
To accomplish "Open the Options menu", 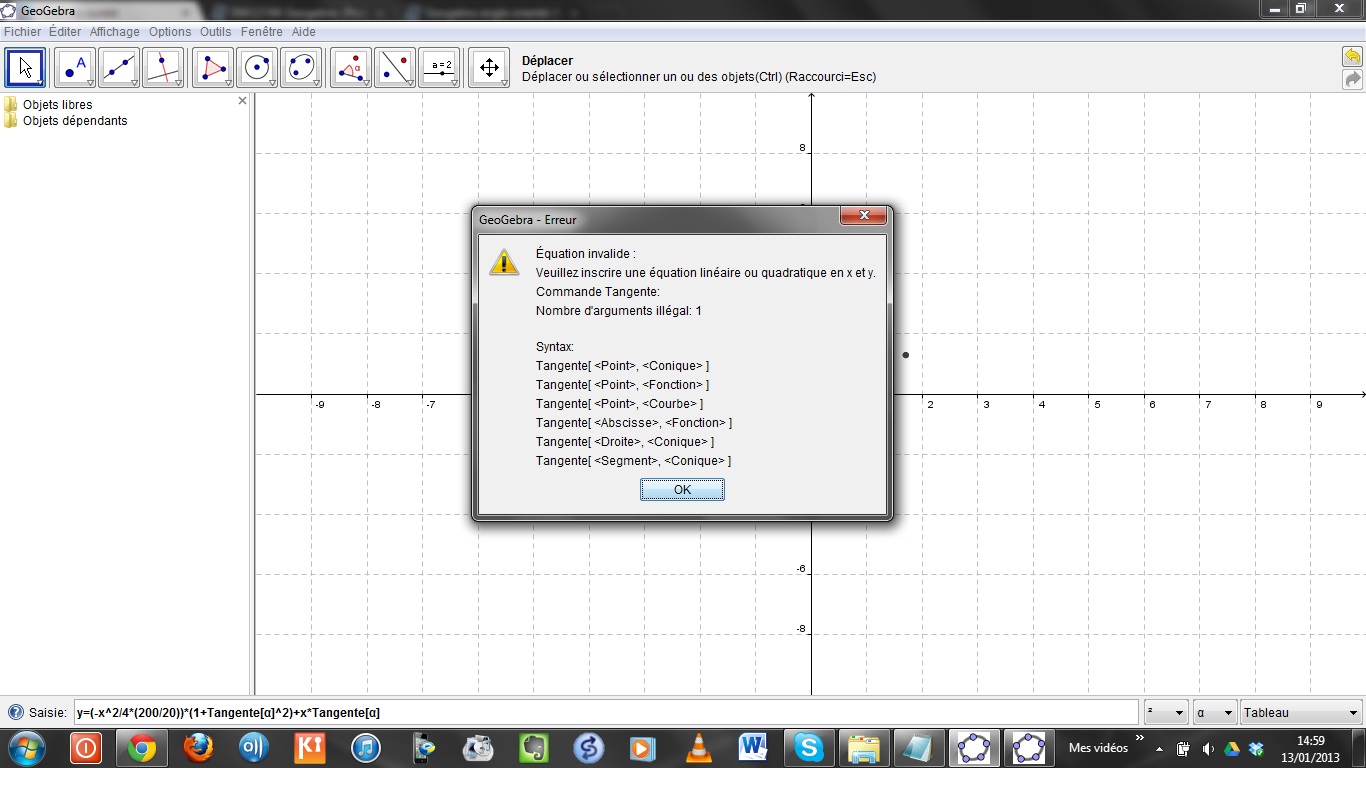I will pos(170,32).
